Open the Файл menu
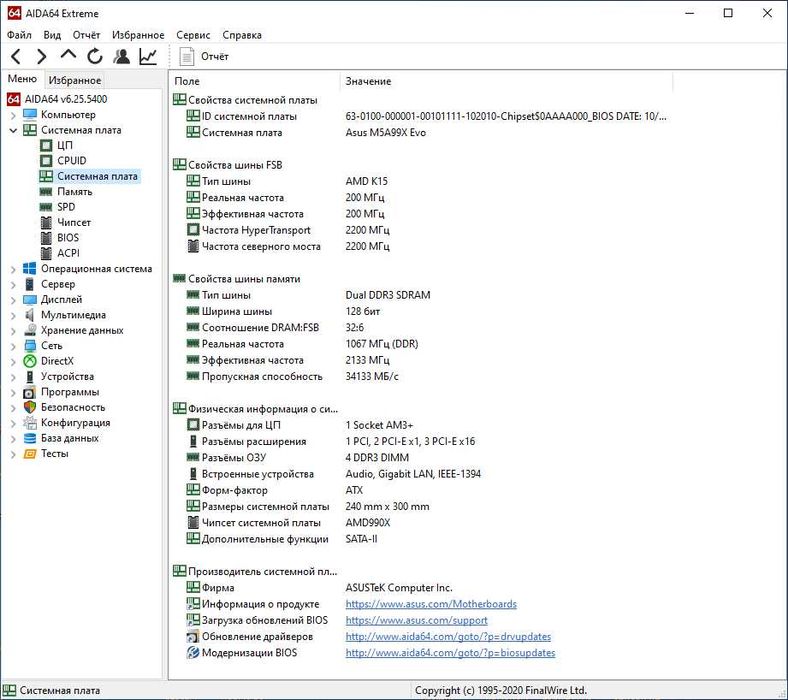This screenshot has height=700, width=788. point(19,35)
